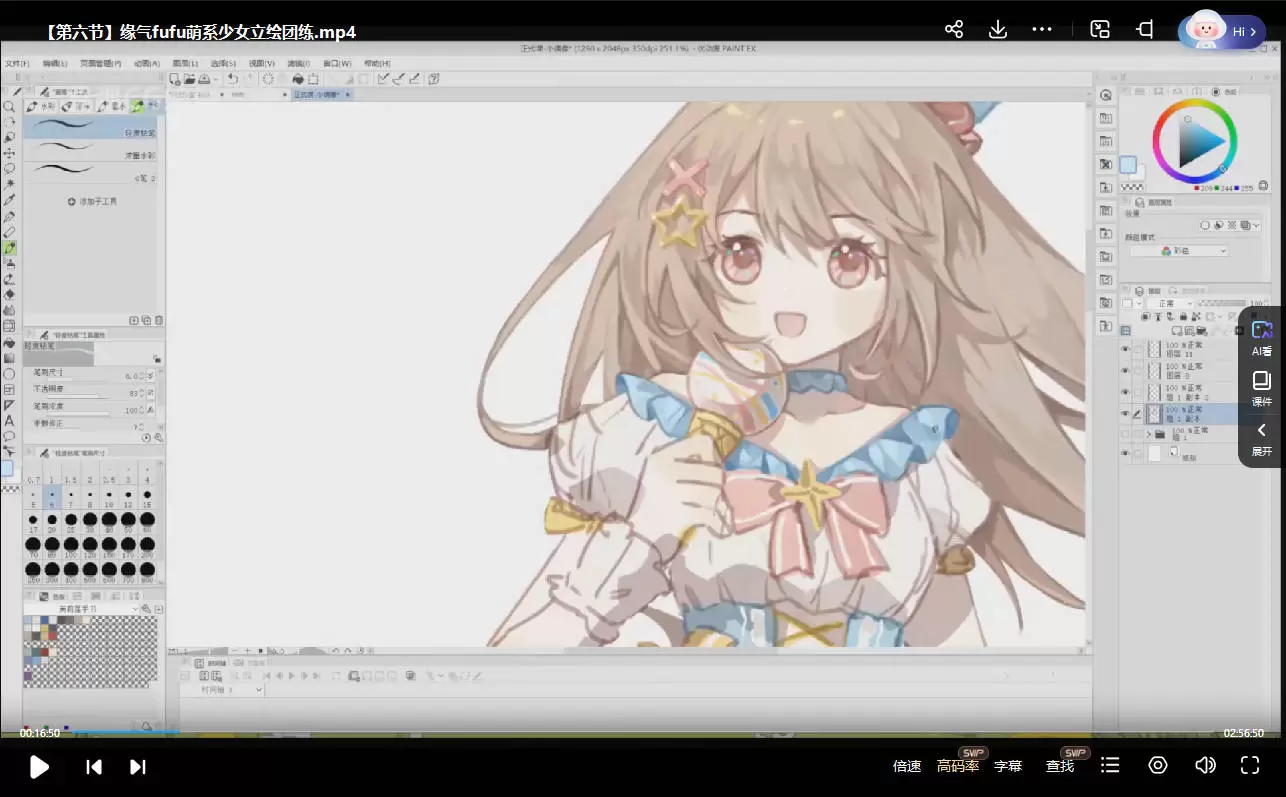The image size is (1286, 797).
Task: Hide layer 图层 11 via its eye icon
Action: click(x=1125, y=349)
